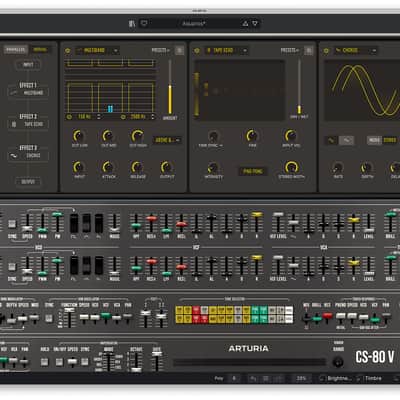
Task: Click the 28% zoom value in status bar
Action: point(301,379)
